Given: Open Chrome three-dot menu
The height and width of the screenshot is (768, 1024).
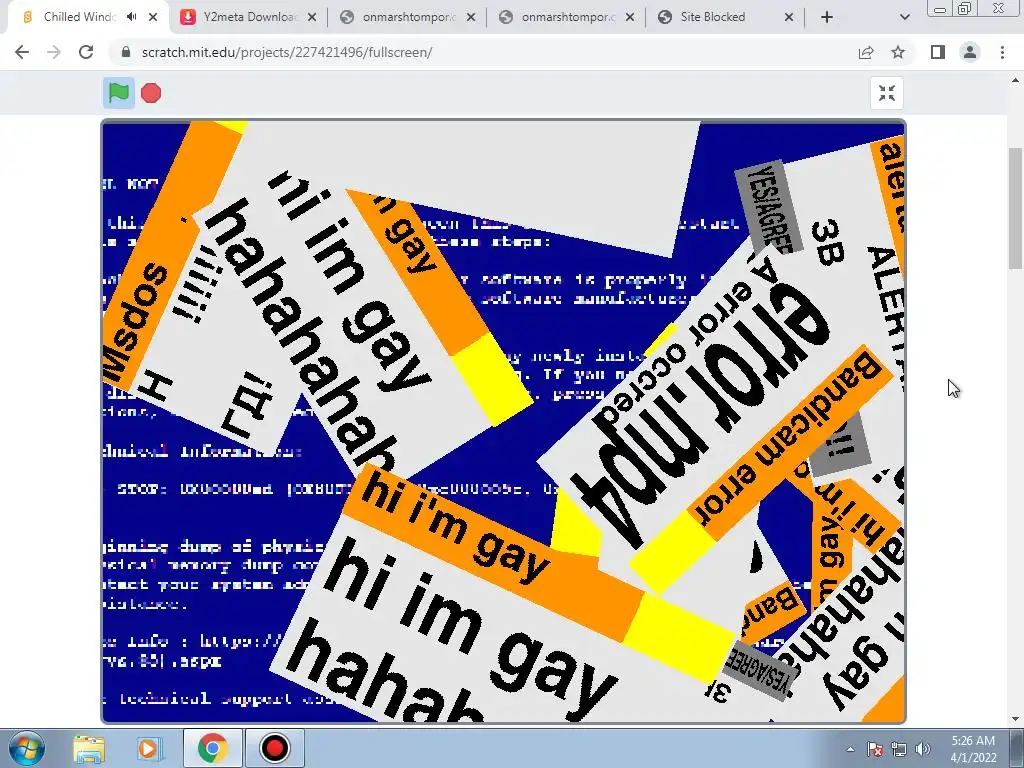Looking at the screenshot, I should pos(1002,52).
